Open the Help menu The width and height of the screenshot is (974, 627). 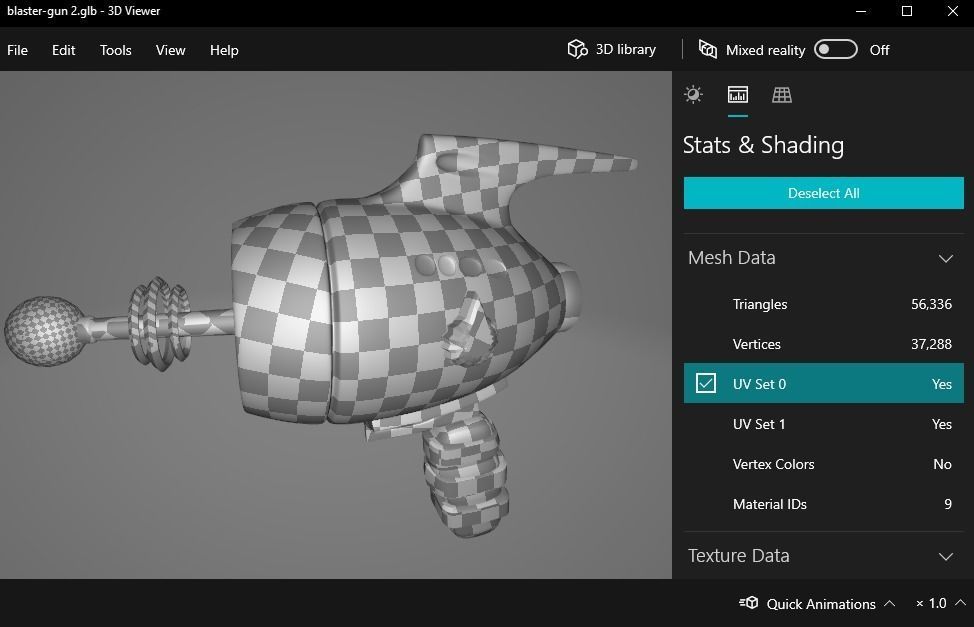[224, 50]
